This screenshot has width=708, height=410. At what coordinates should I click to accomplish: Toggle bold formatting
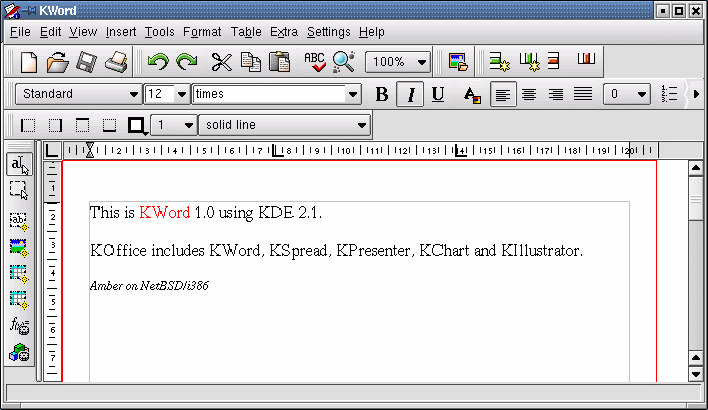click(x=382, y=94)
